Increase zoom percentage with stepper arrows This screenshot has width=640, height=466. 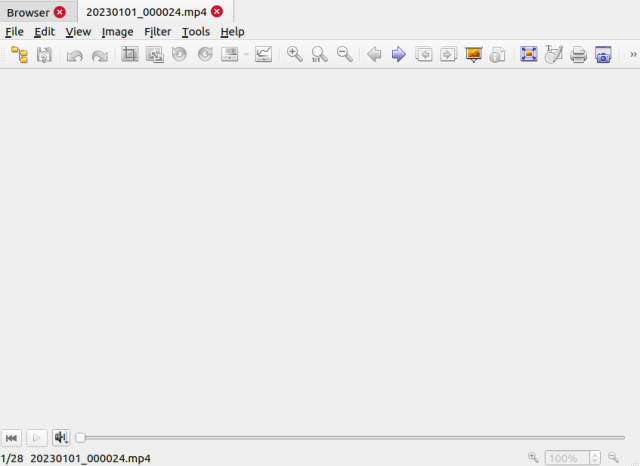tap(595, 455)
